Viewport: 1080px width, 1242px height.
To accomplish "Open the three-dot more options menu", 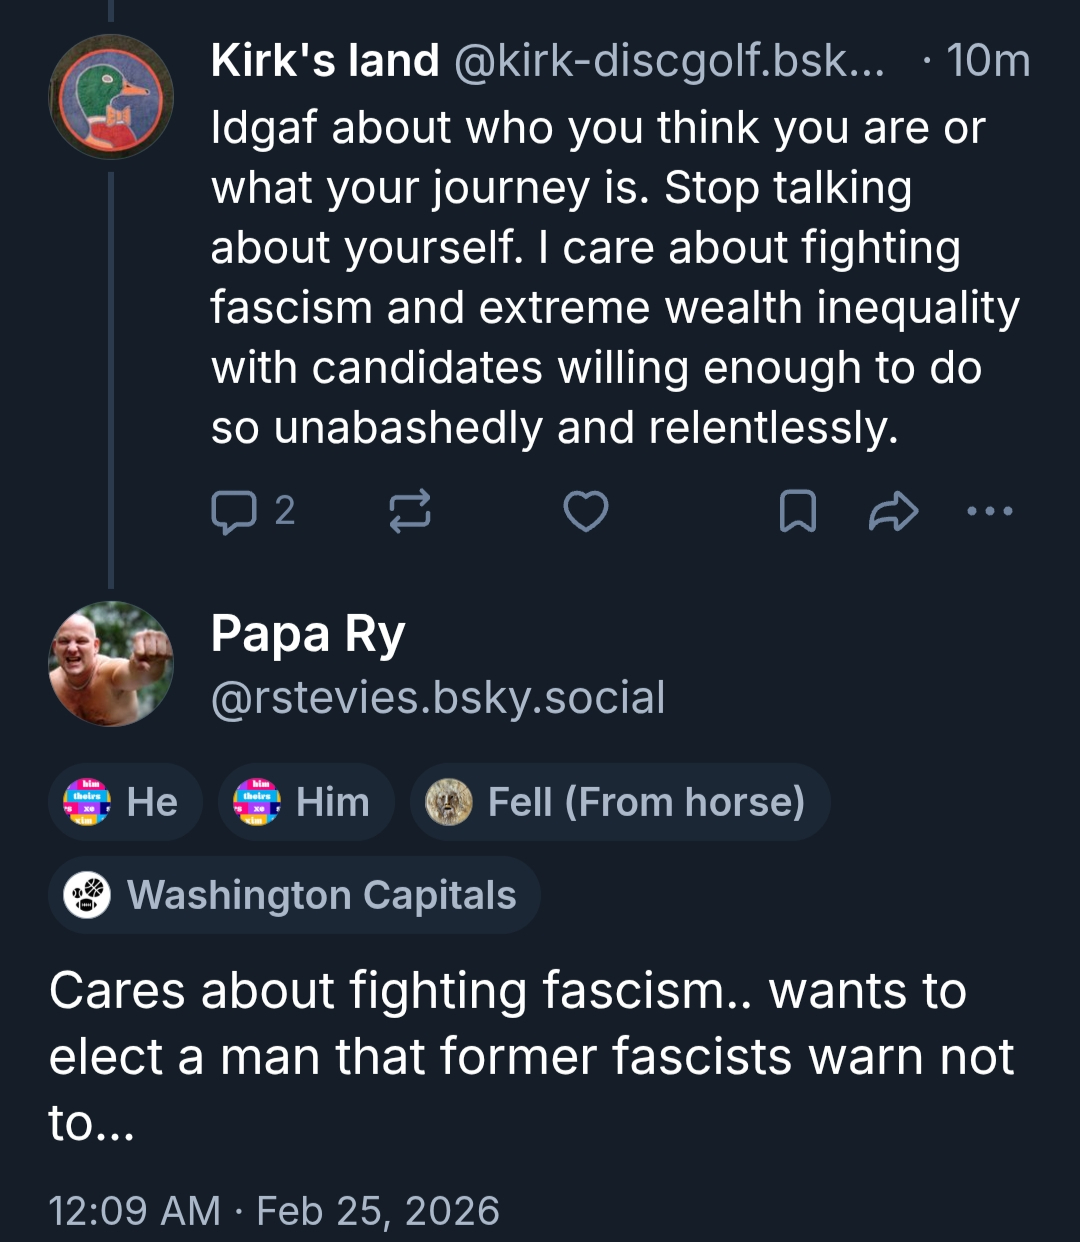I will [x=990, y=512].
